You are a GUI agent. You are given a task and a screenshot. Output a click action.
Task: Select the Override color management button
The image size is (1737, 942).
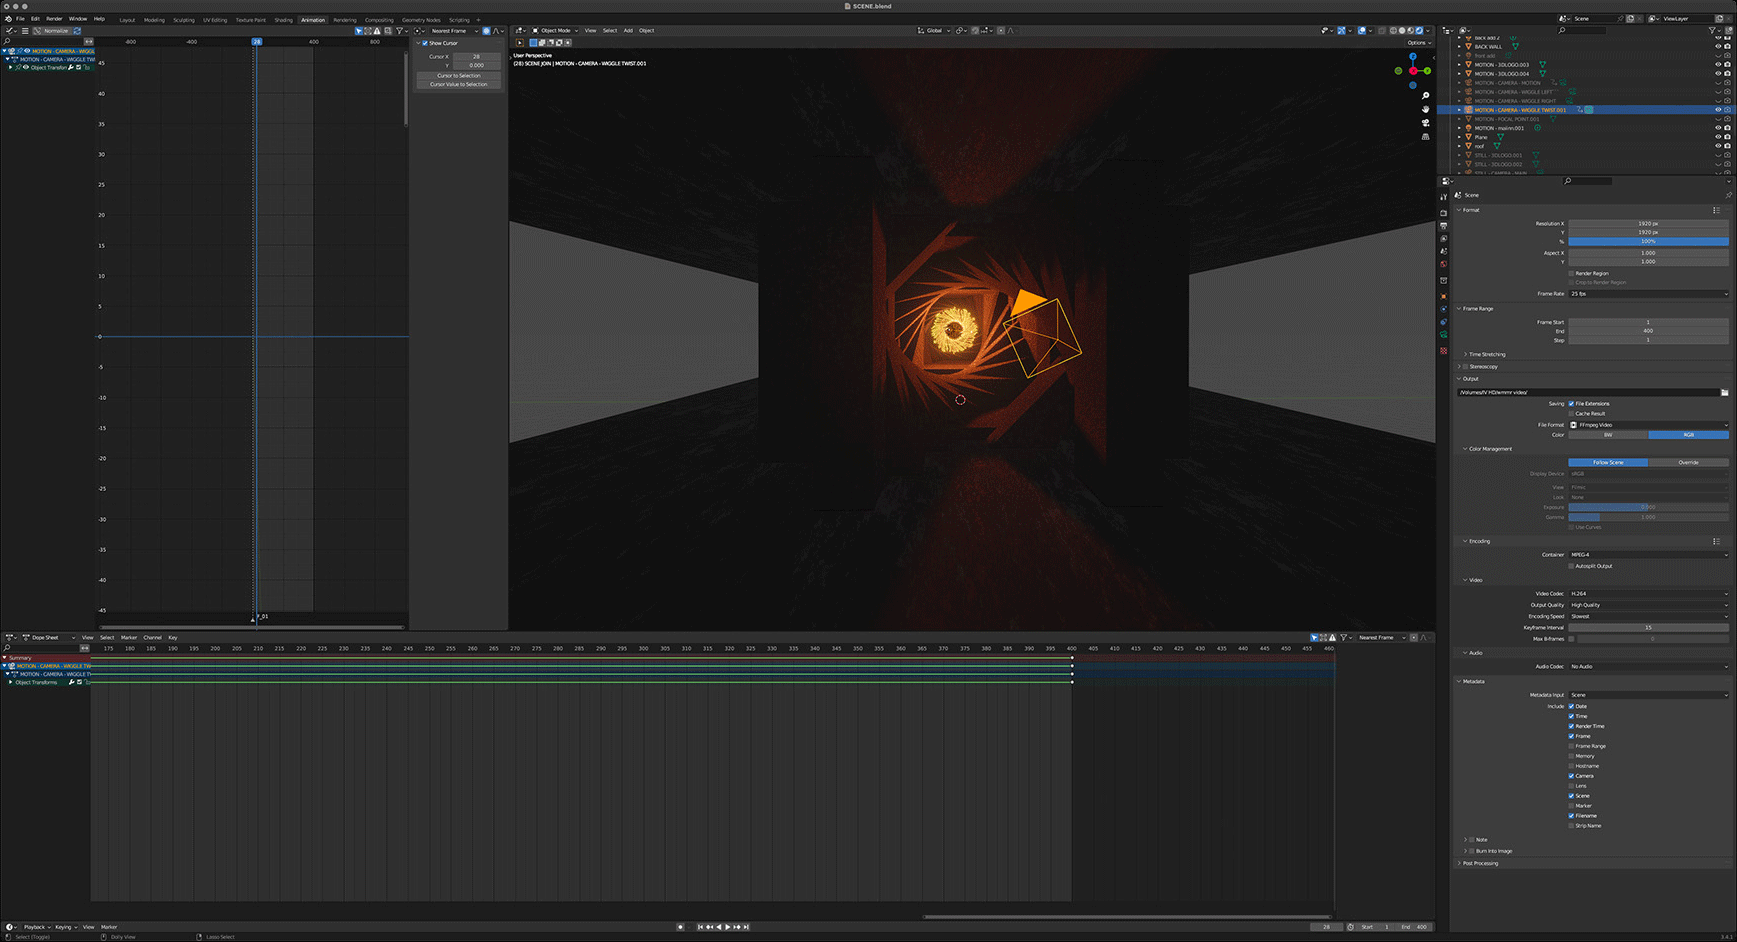pos(1688,462)
